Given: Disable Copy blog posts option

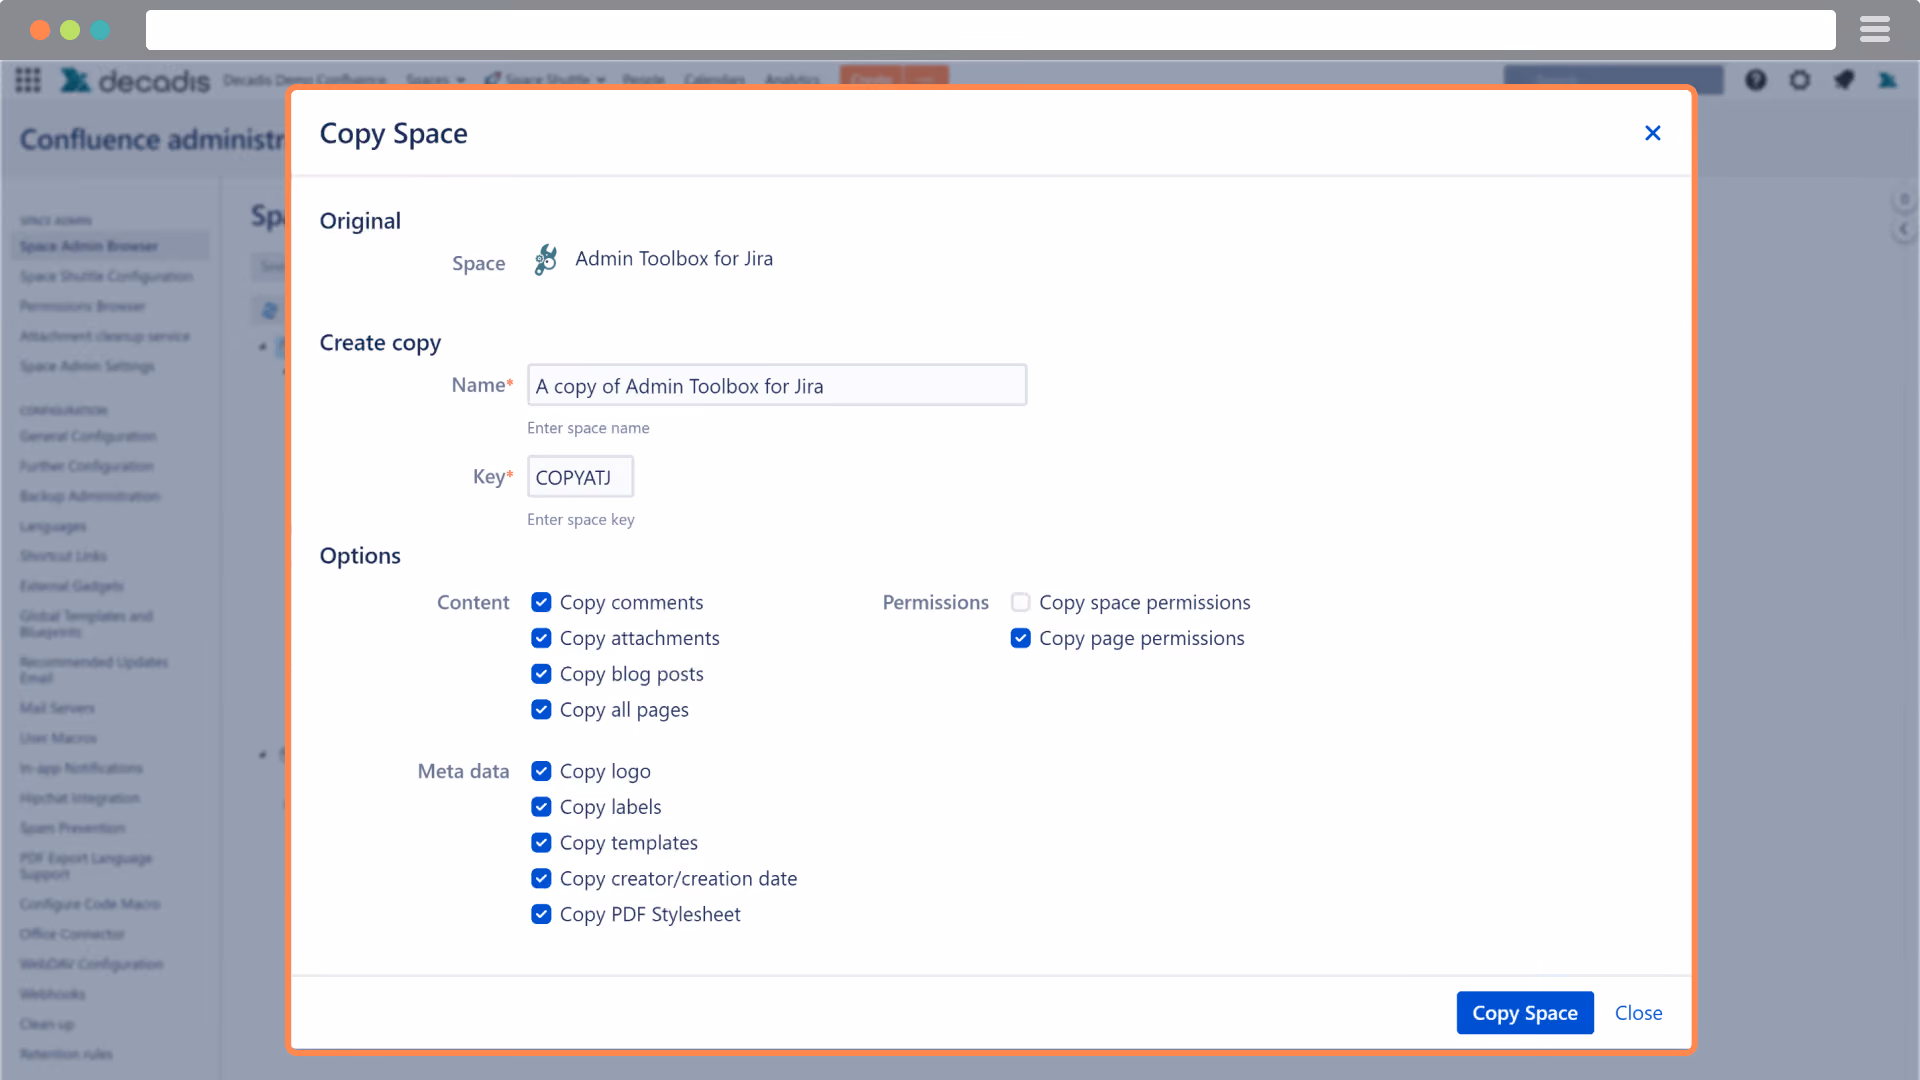Looking at the screenshot, I should tap(541, 674).
